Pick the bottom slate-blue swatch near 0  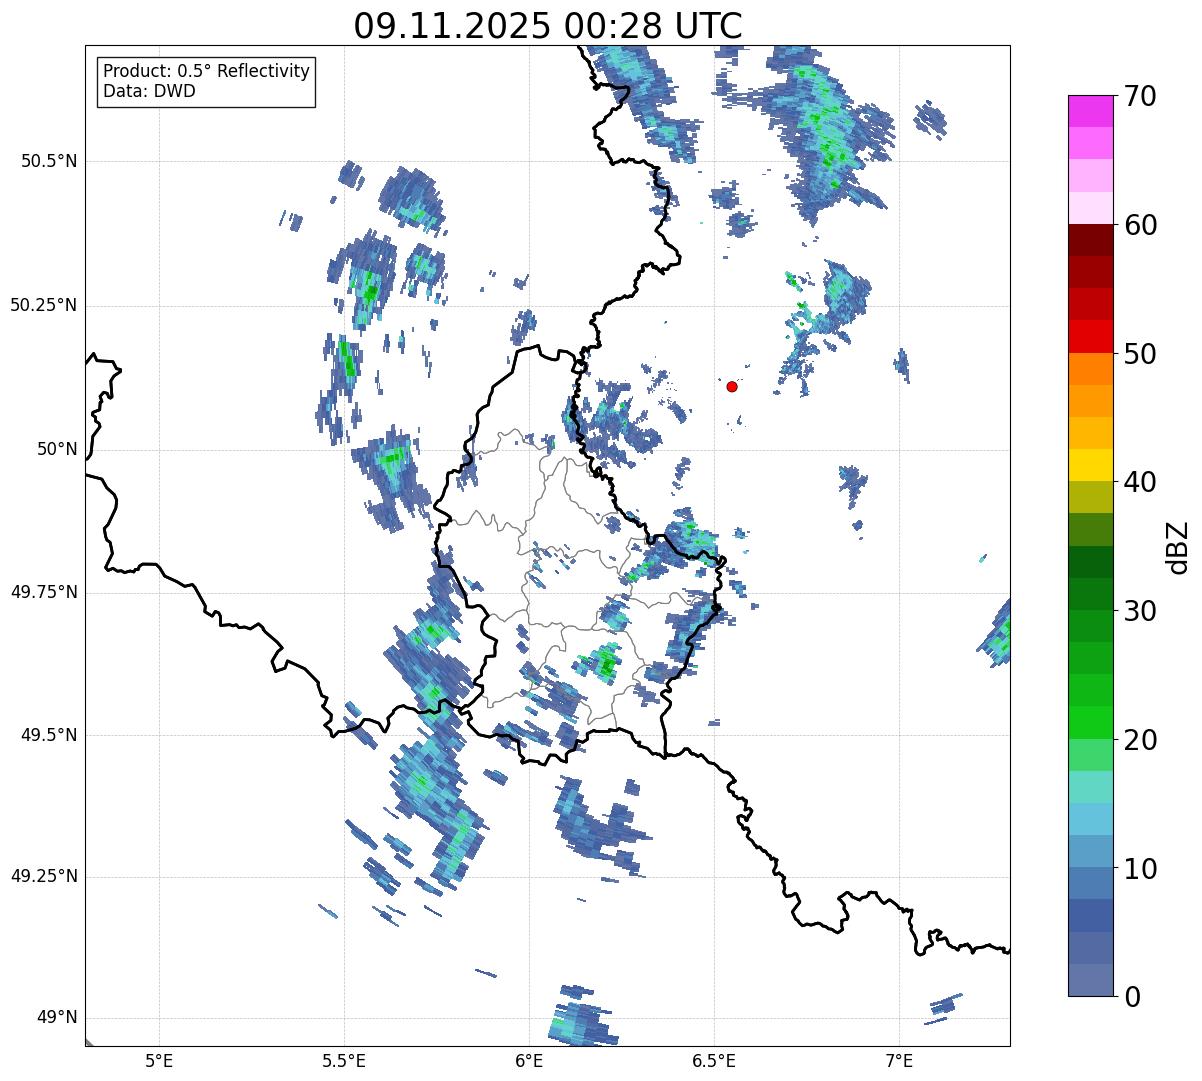coord(1090,980)
